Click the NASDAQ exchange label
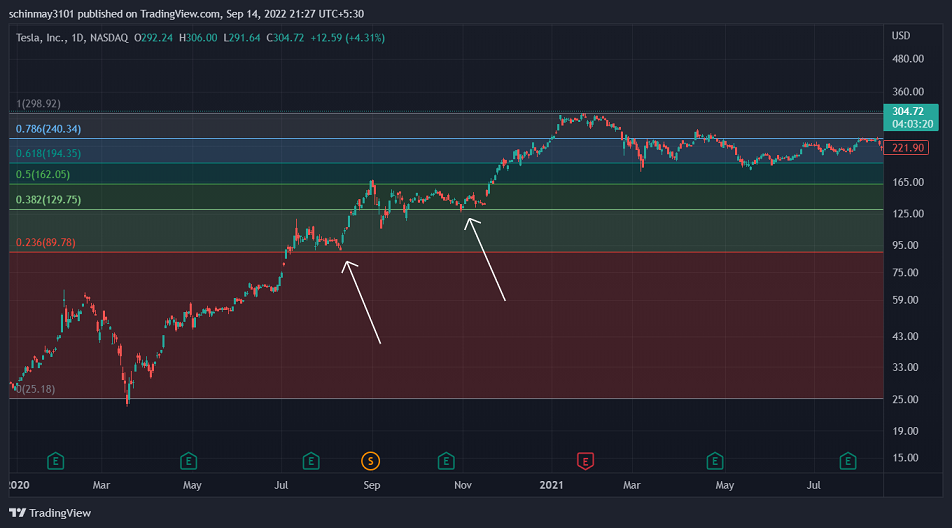The image size is (952, 528). point(109,38)
